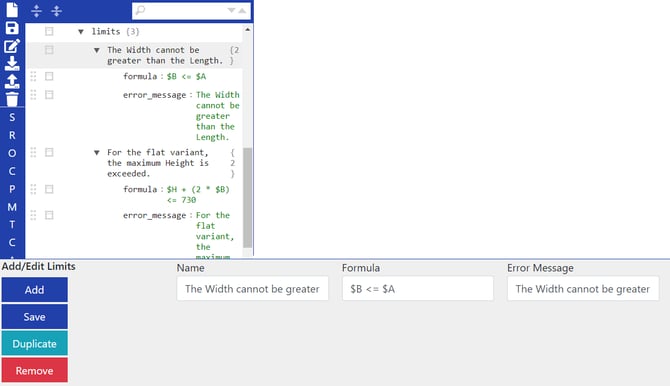Click the trash delete icon
The width and height of the screenshot is (670, 386).
12,99
